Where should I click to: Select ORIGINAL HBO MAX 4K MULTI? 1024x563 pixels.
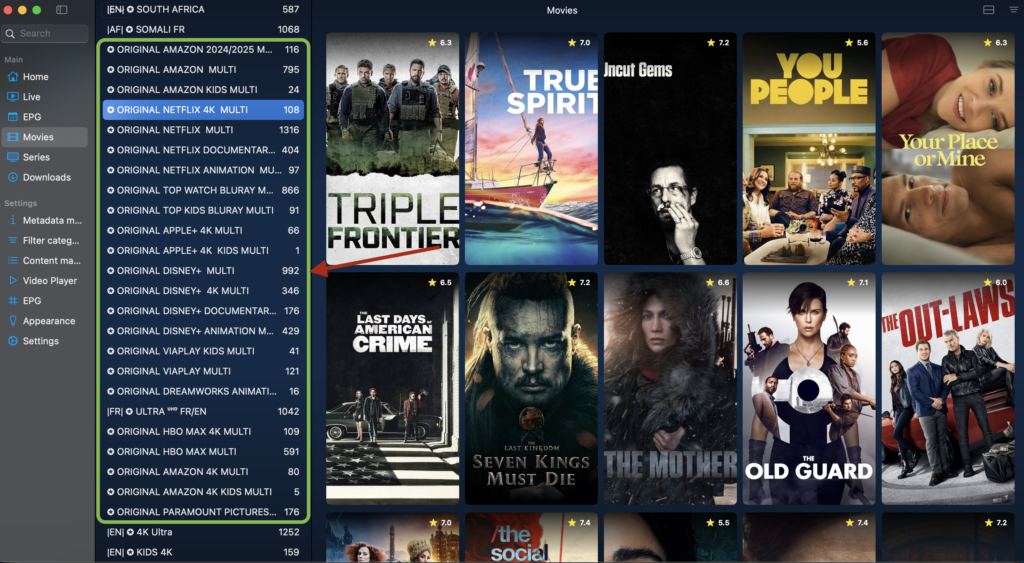[x=203, y=432]
